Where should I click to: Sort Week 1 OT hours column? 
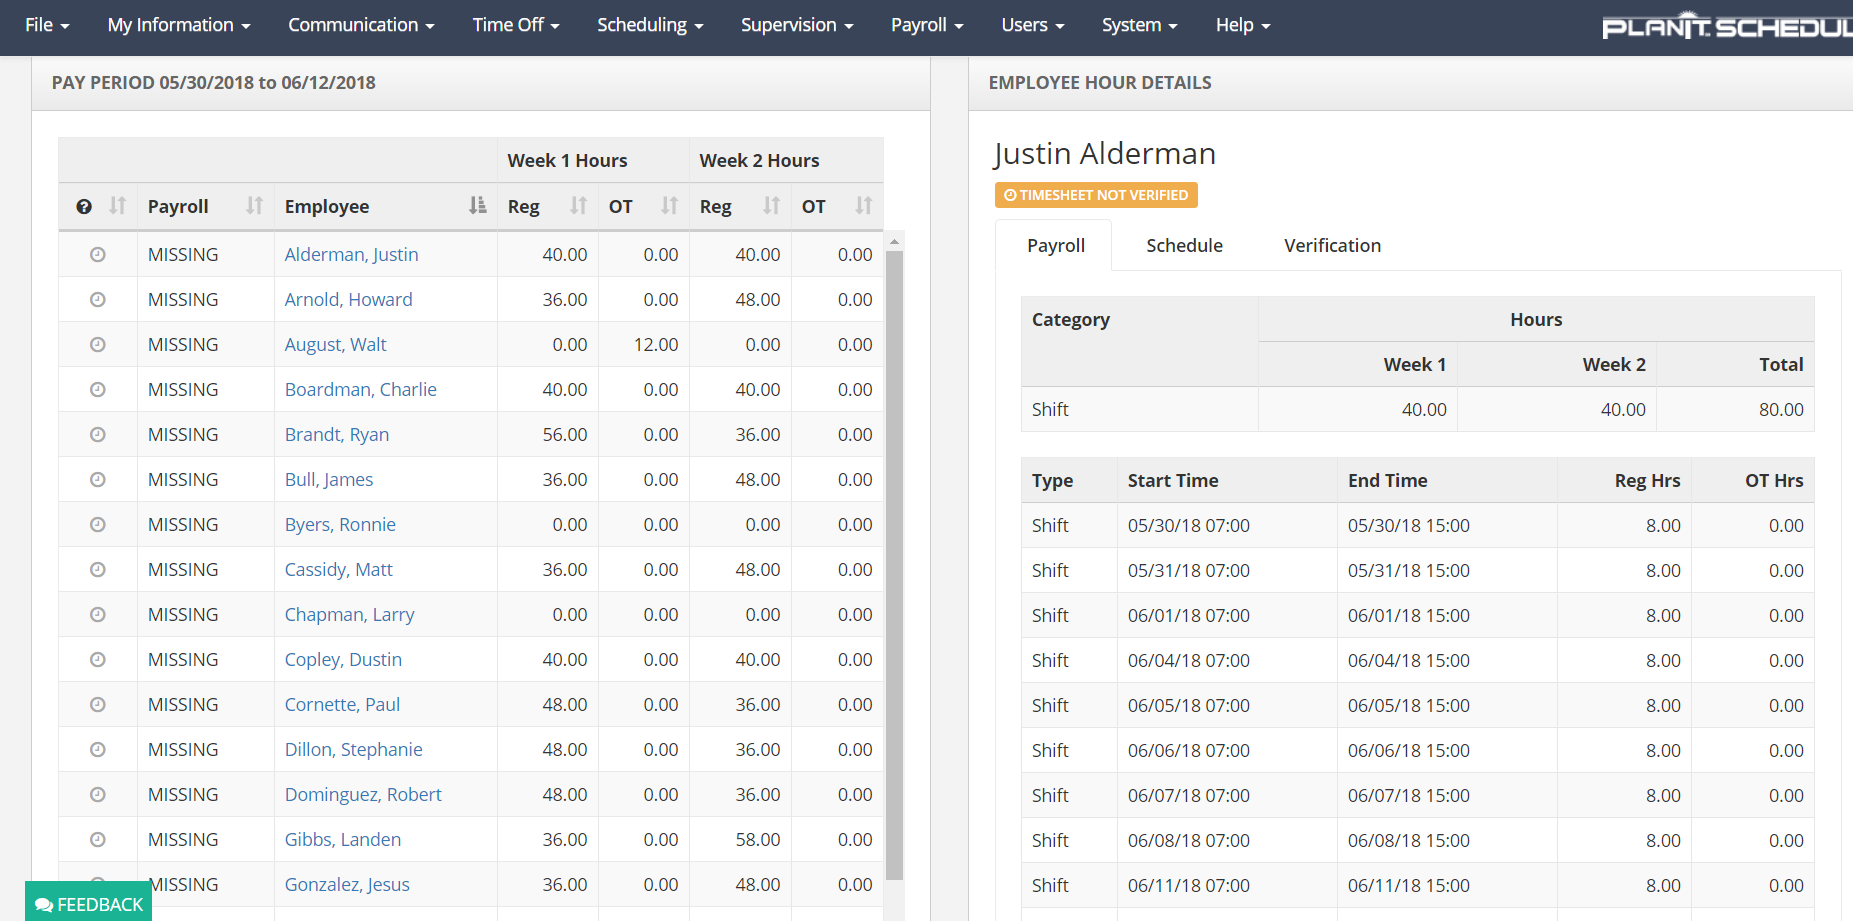point(669,206)
